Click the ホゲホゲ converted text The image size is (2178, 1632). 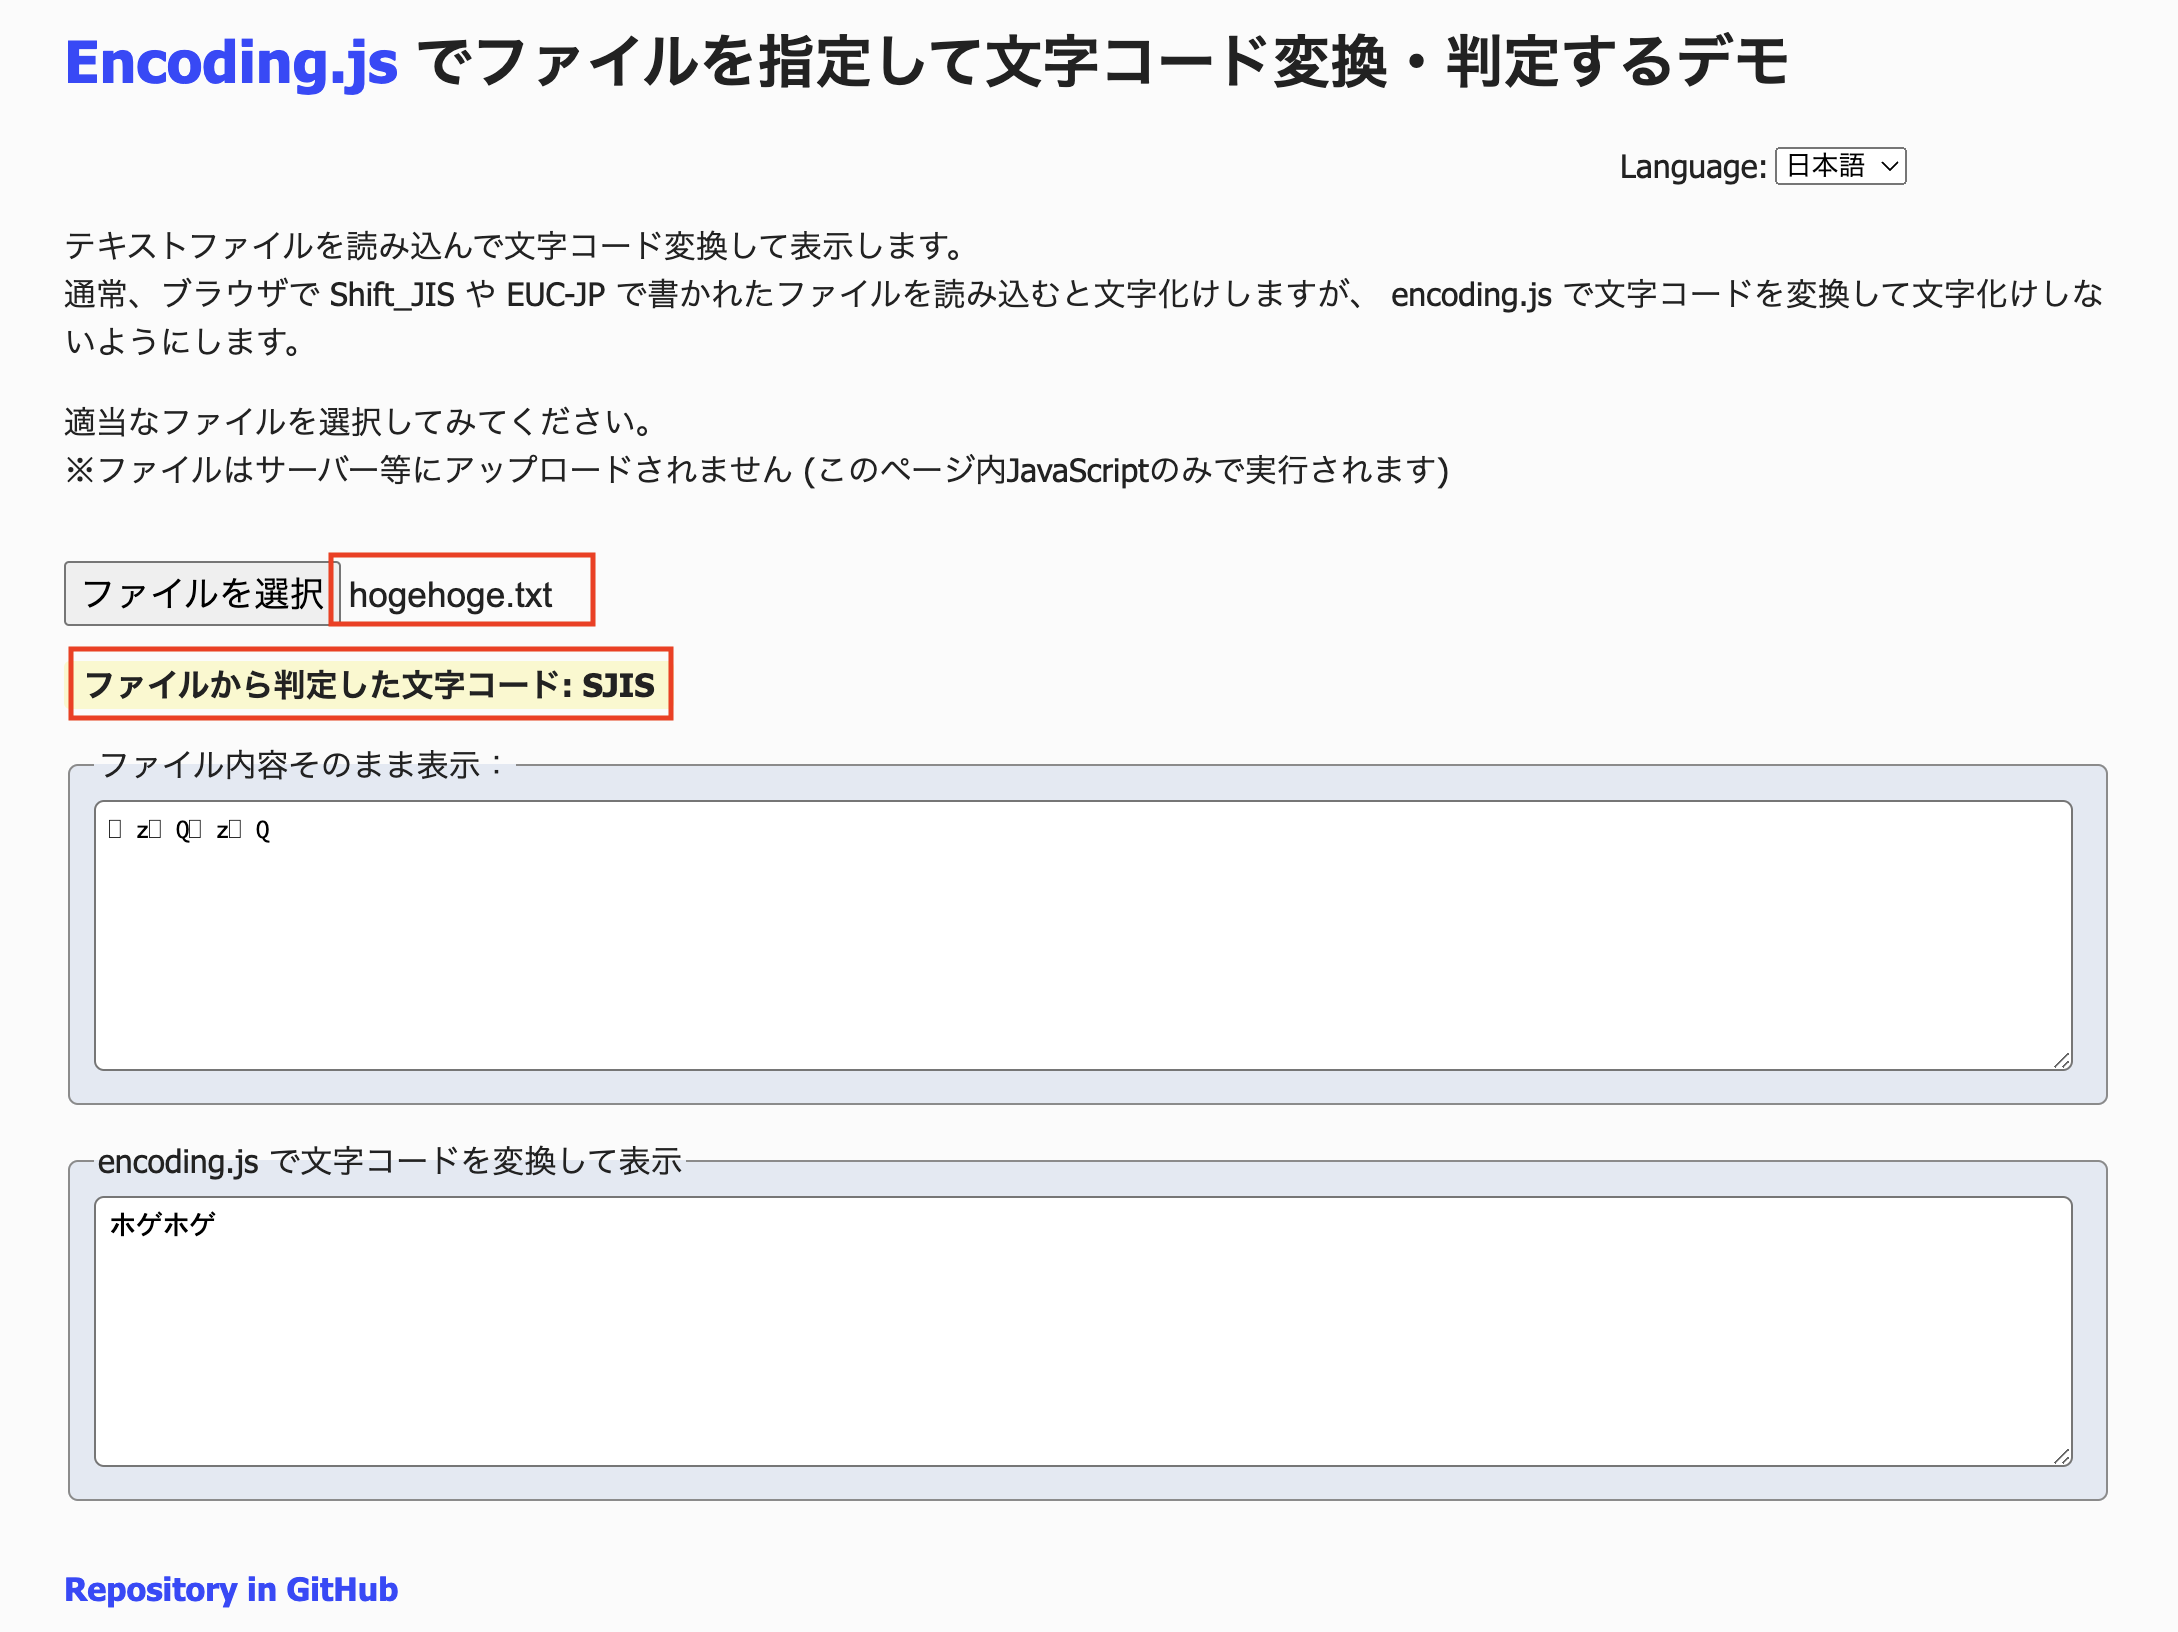point(162,1224)
